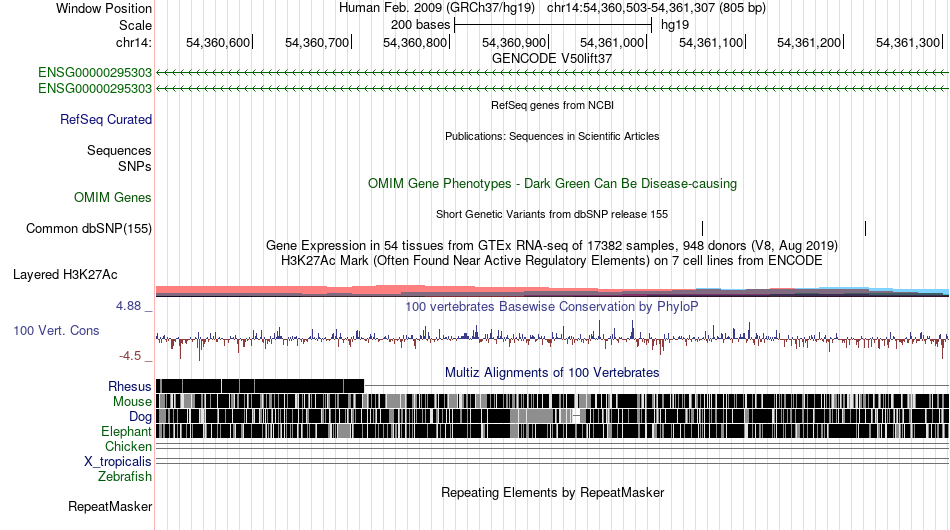Open Short Genetic Variants from dbSNP title

coord(552,214)
